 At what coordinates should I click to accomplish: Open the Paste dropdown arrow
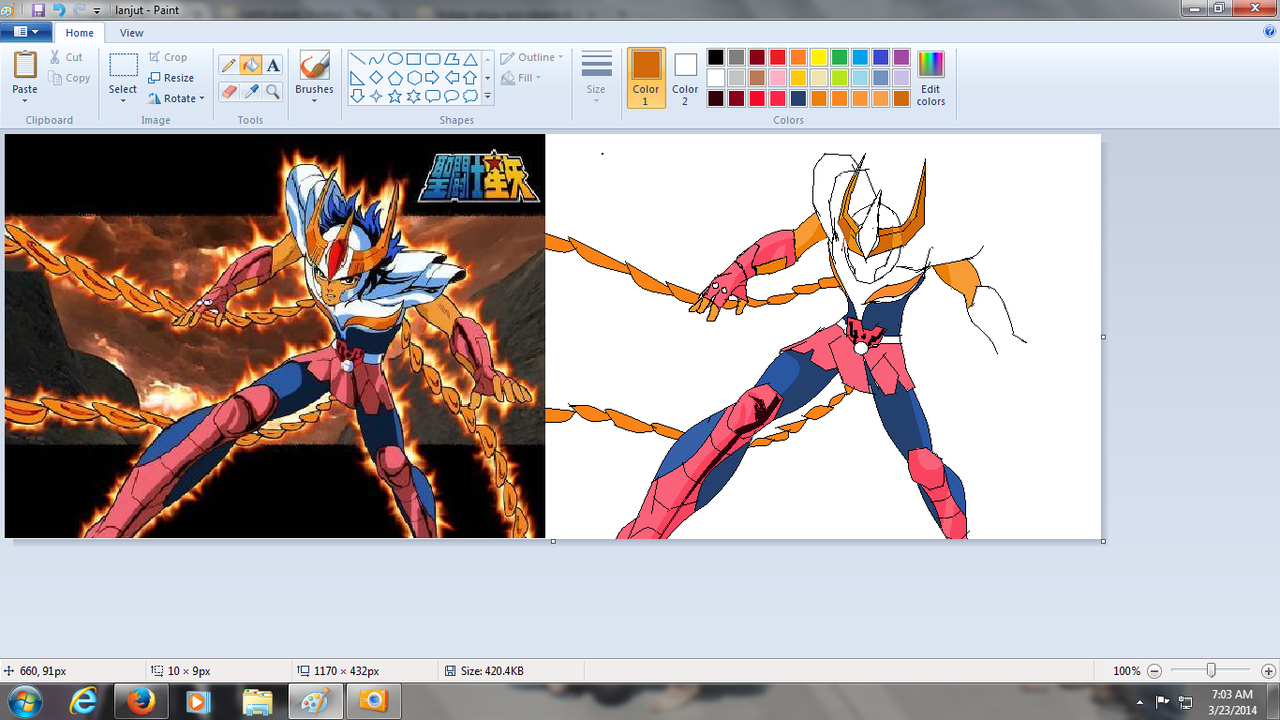point(25,101)
